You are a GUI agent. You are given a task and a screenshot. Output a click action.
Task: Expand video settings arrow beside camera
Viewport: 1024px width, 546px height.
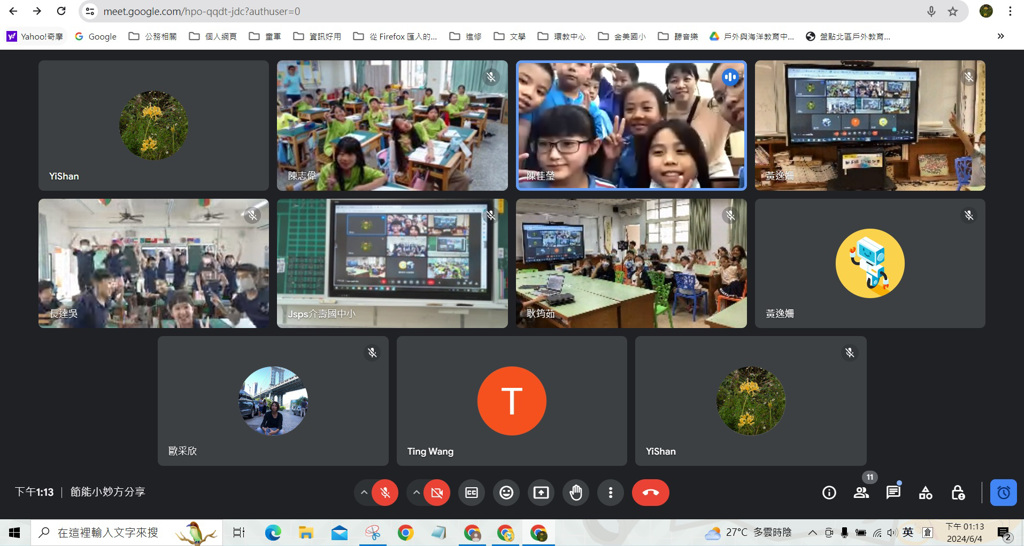(x=416, y=492)
